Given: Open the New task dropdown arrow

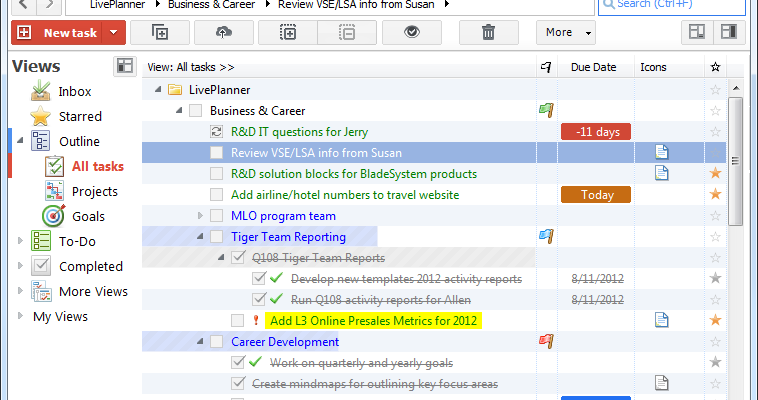Looking at the screenshot, I should tap(115, 32).
